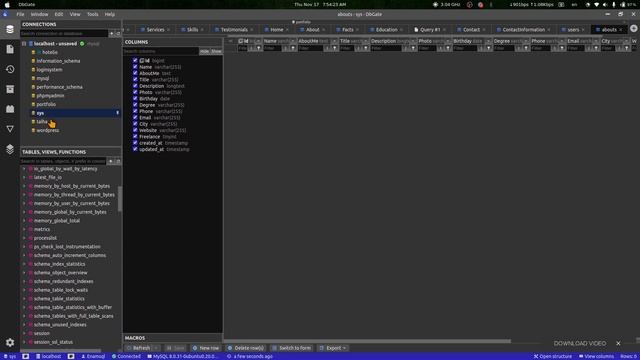Click Switch to form button
Image resolution: width=640 pixels, height=360 pixels.
coord(291,348)
